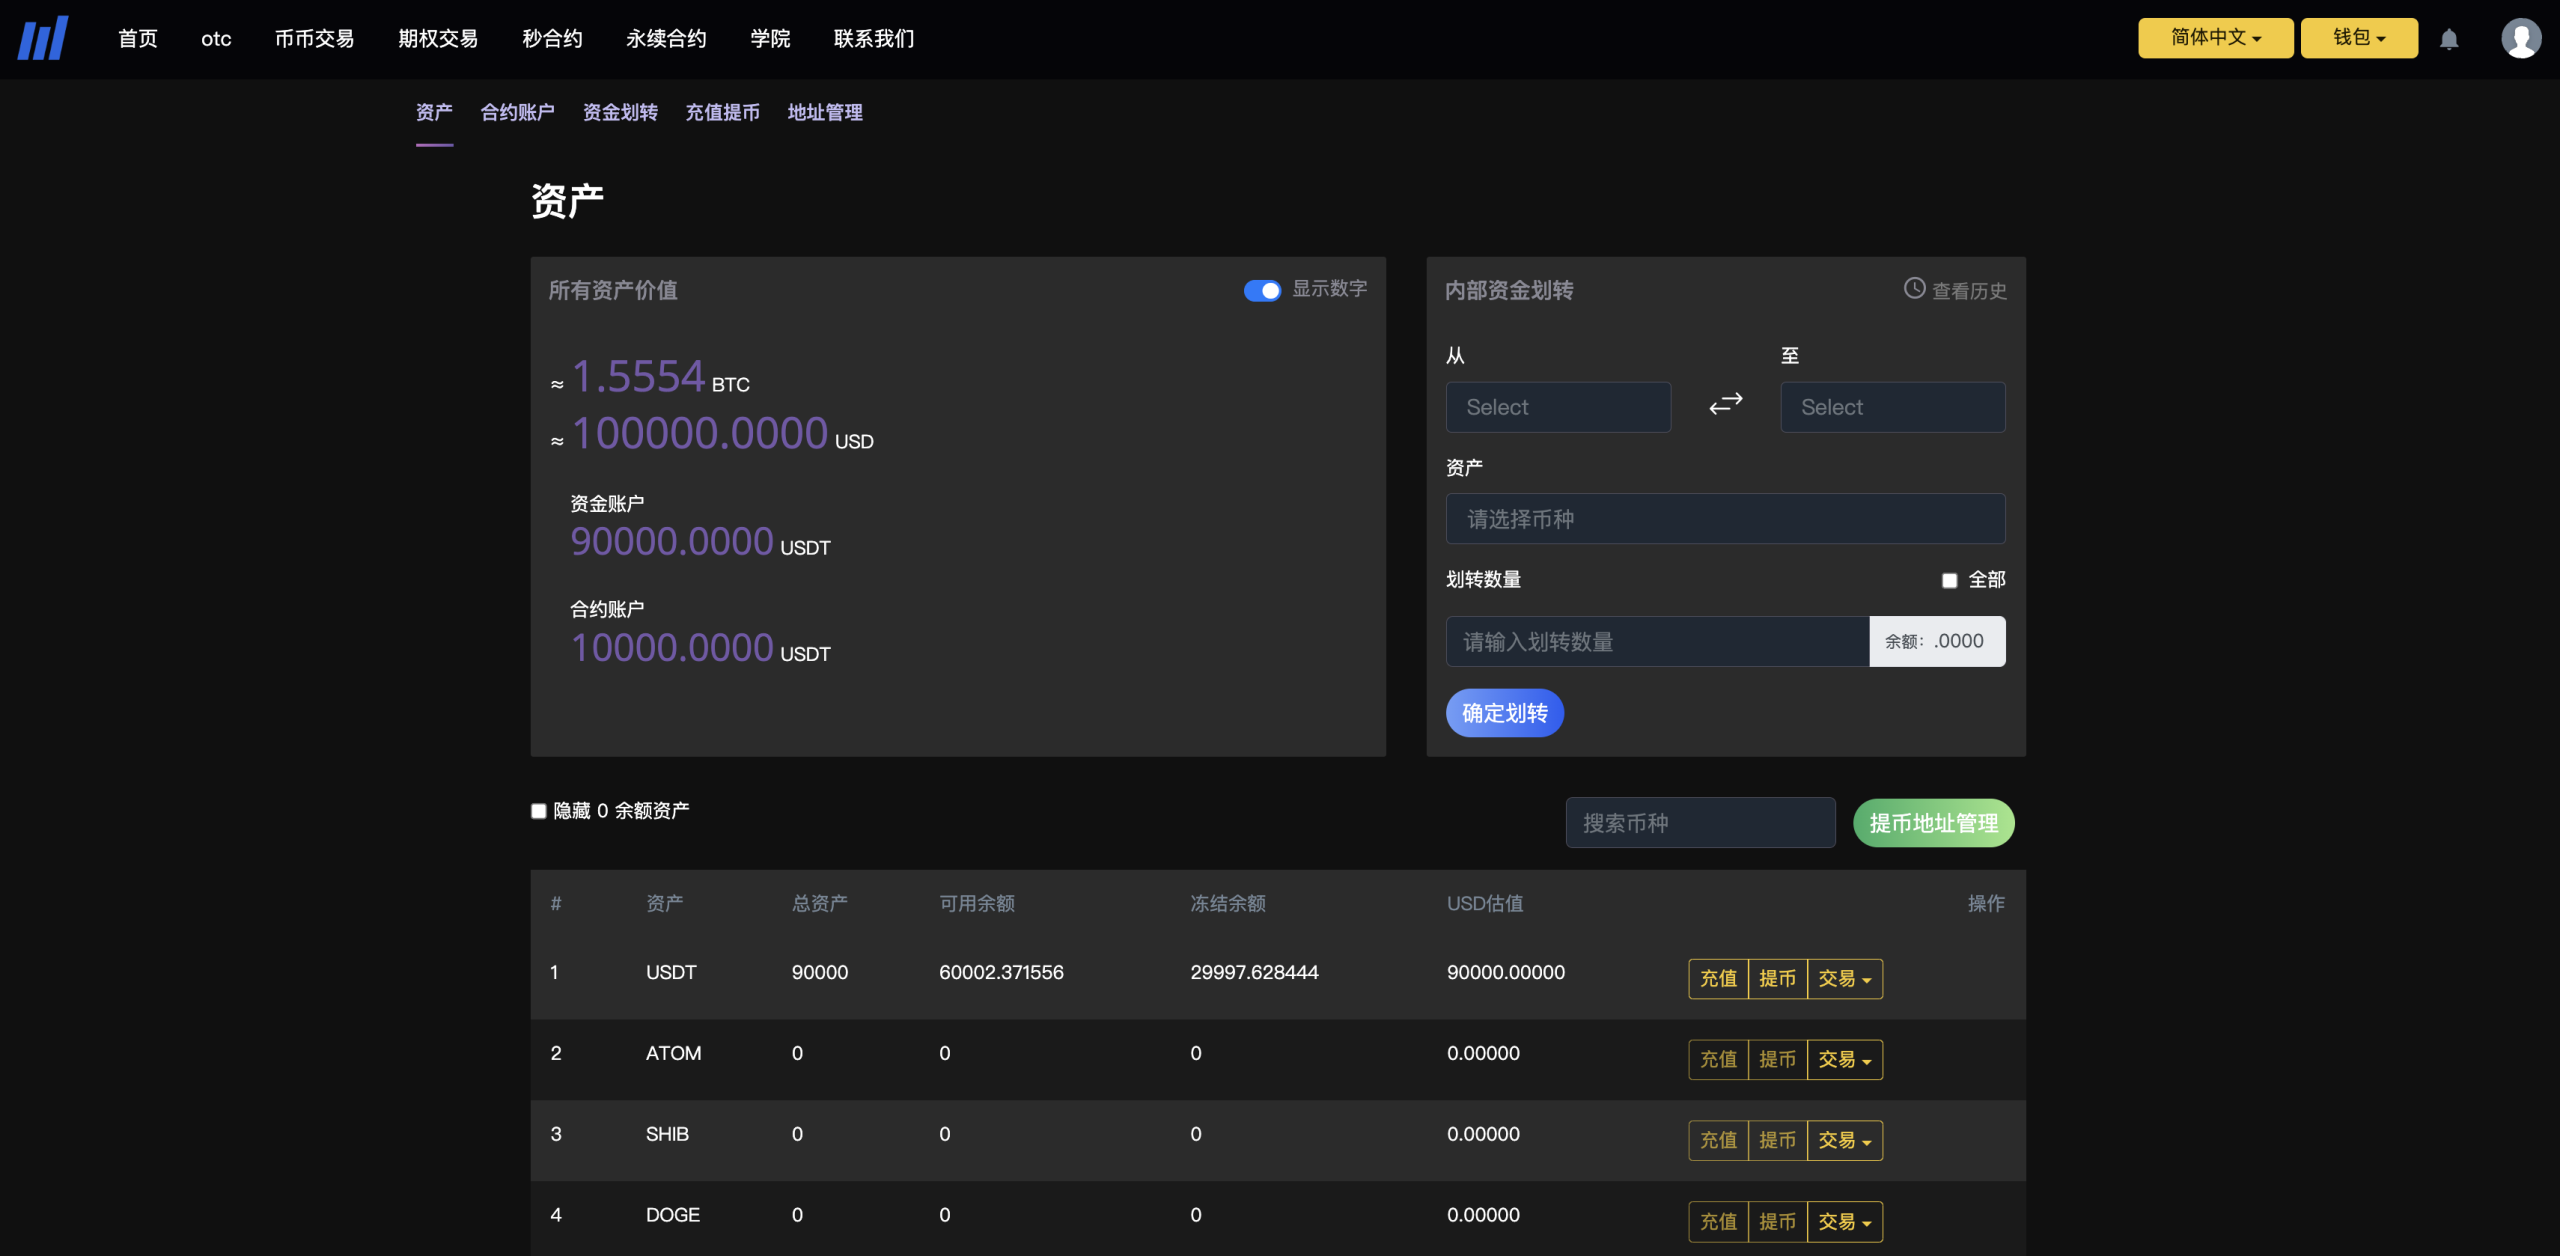This screenshot has height=1256, width=2560.
Task: Open 联系我们 in navigation
Action: (874, 39)
